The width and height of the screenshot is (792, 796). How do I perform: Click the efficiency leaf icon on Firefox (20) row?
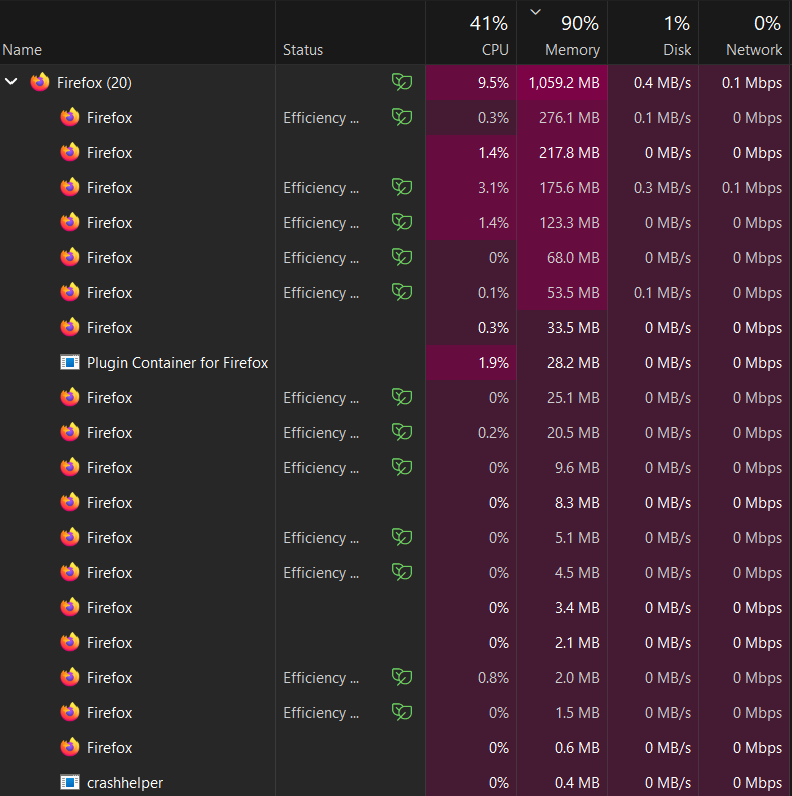[401, 82]
